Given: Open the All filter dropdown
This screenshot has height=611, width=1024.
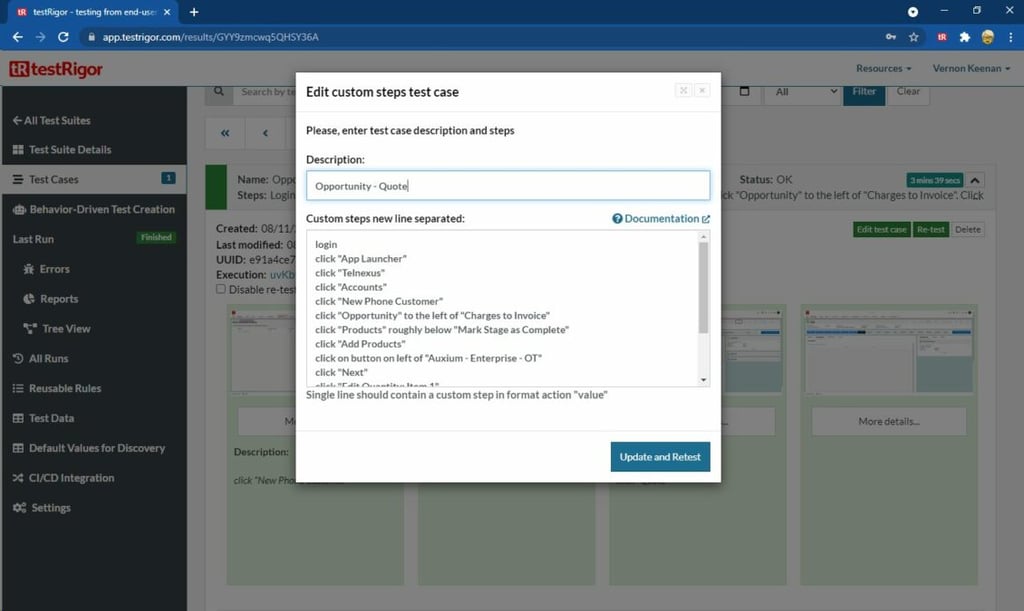Looking at the screenshot, I should (803, 91).
